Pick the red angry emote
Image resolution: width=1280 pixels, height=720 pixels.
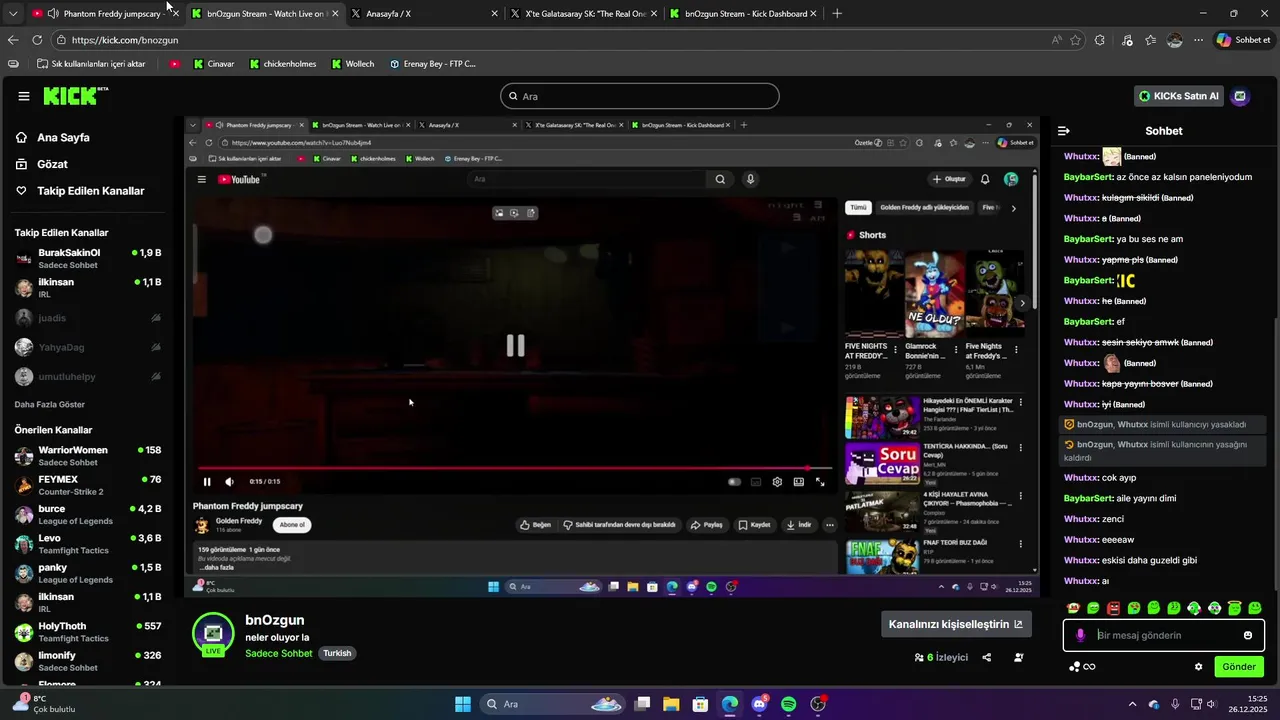(x=1113, y=608)
